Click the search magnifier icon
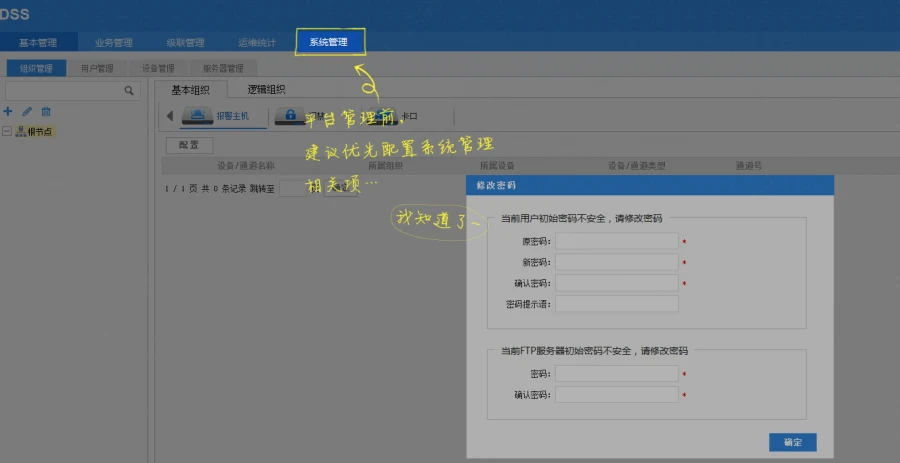The width and height of the screenshot is (900, 463). [129, 91]
